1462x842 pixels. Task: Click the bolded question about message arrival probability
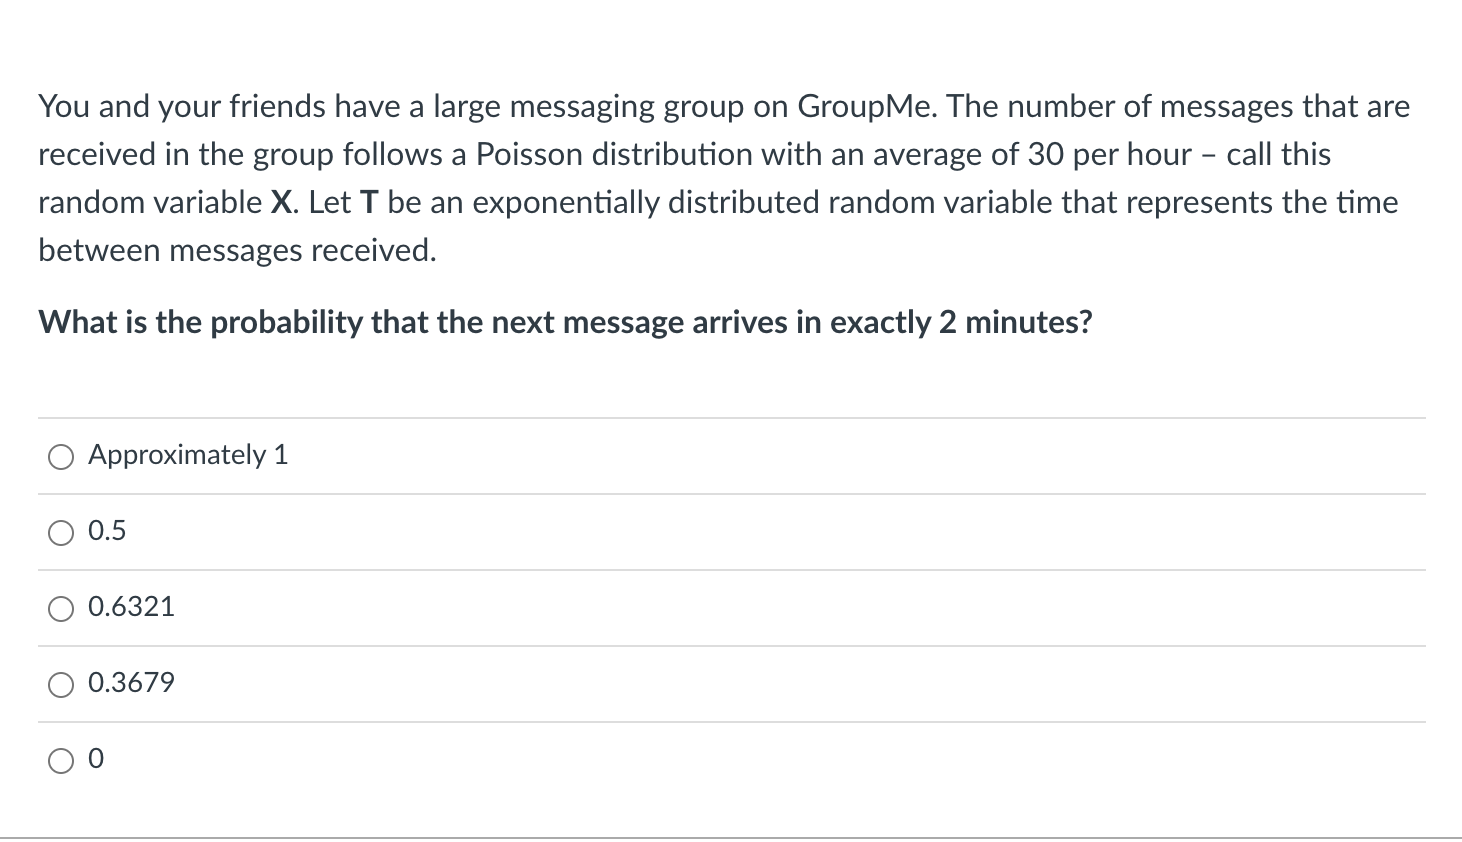565,322
